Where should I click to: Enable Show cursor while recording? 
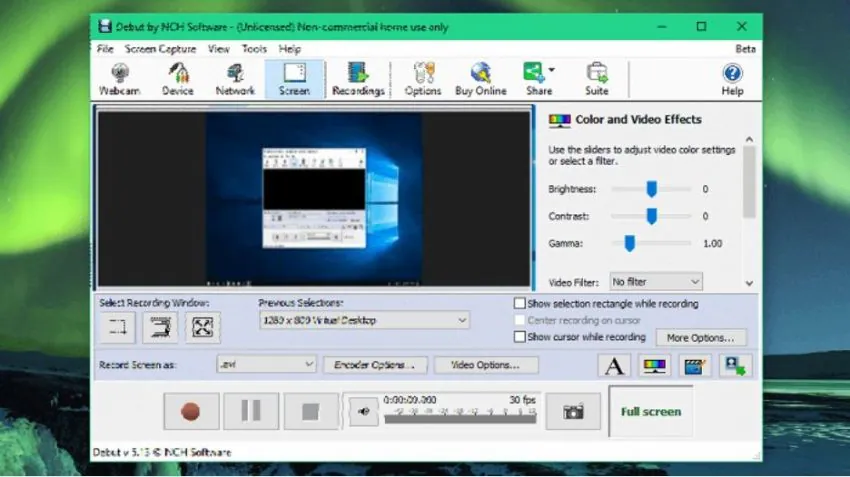pyautogui.click(x=519, y=337)
